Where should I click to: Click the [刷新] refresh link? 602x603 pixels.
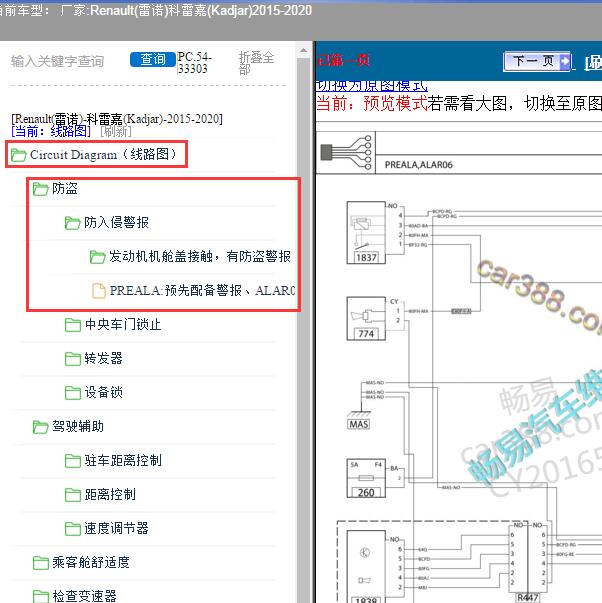(x=116, y=132)
